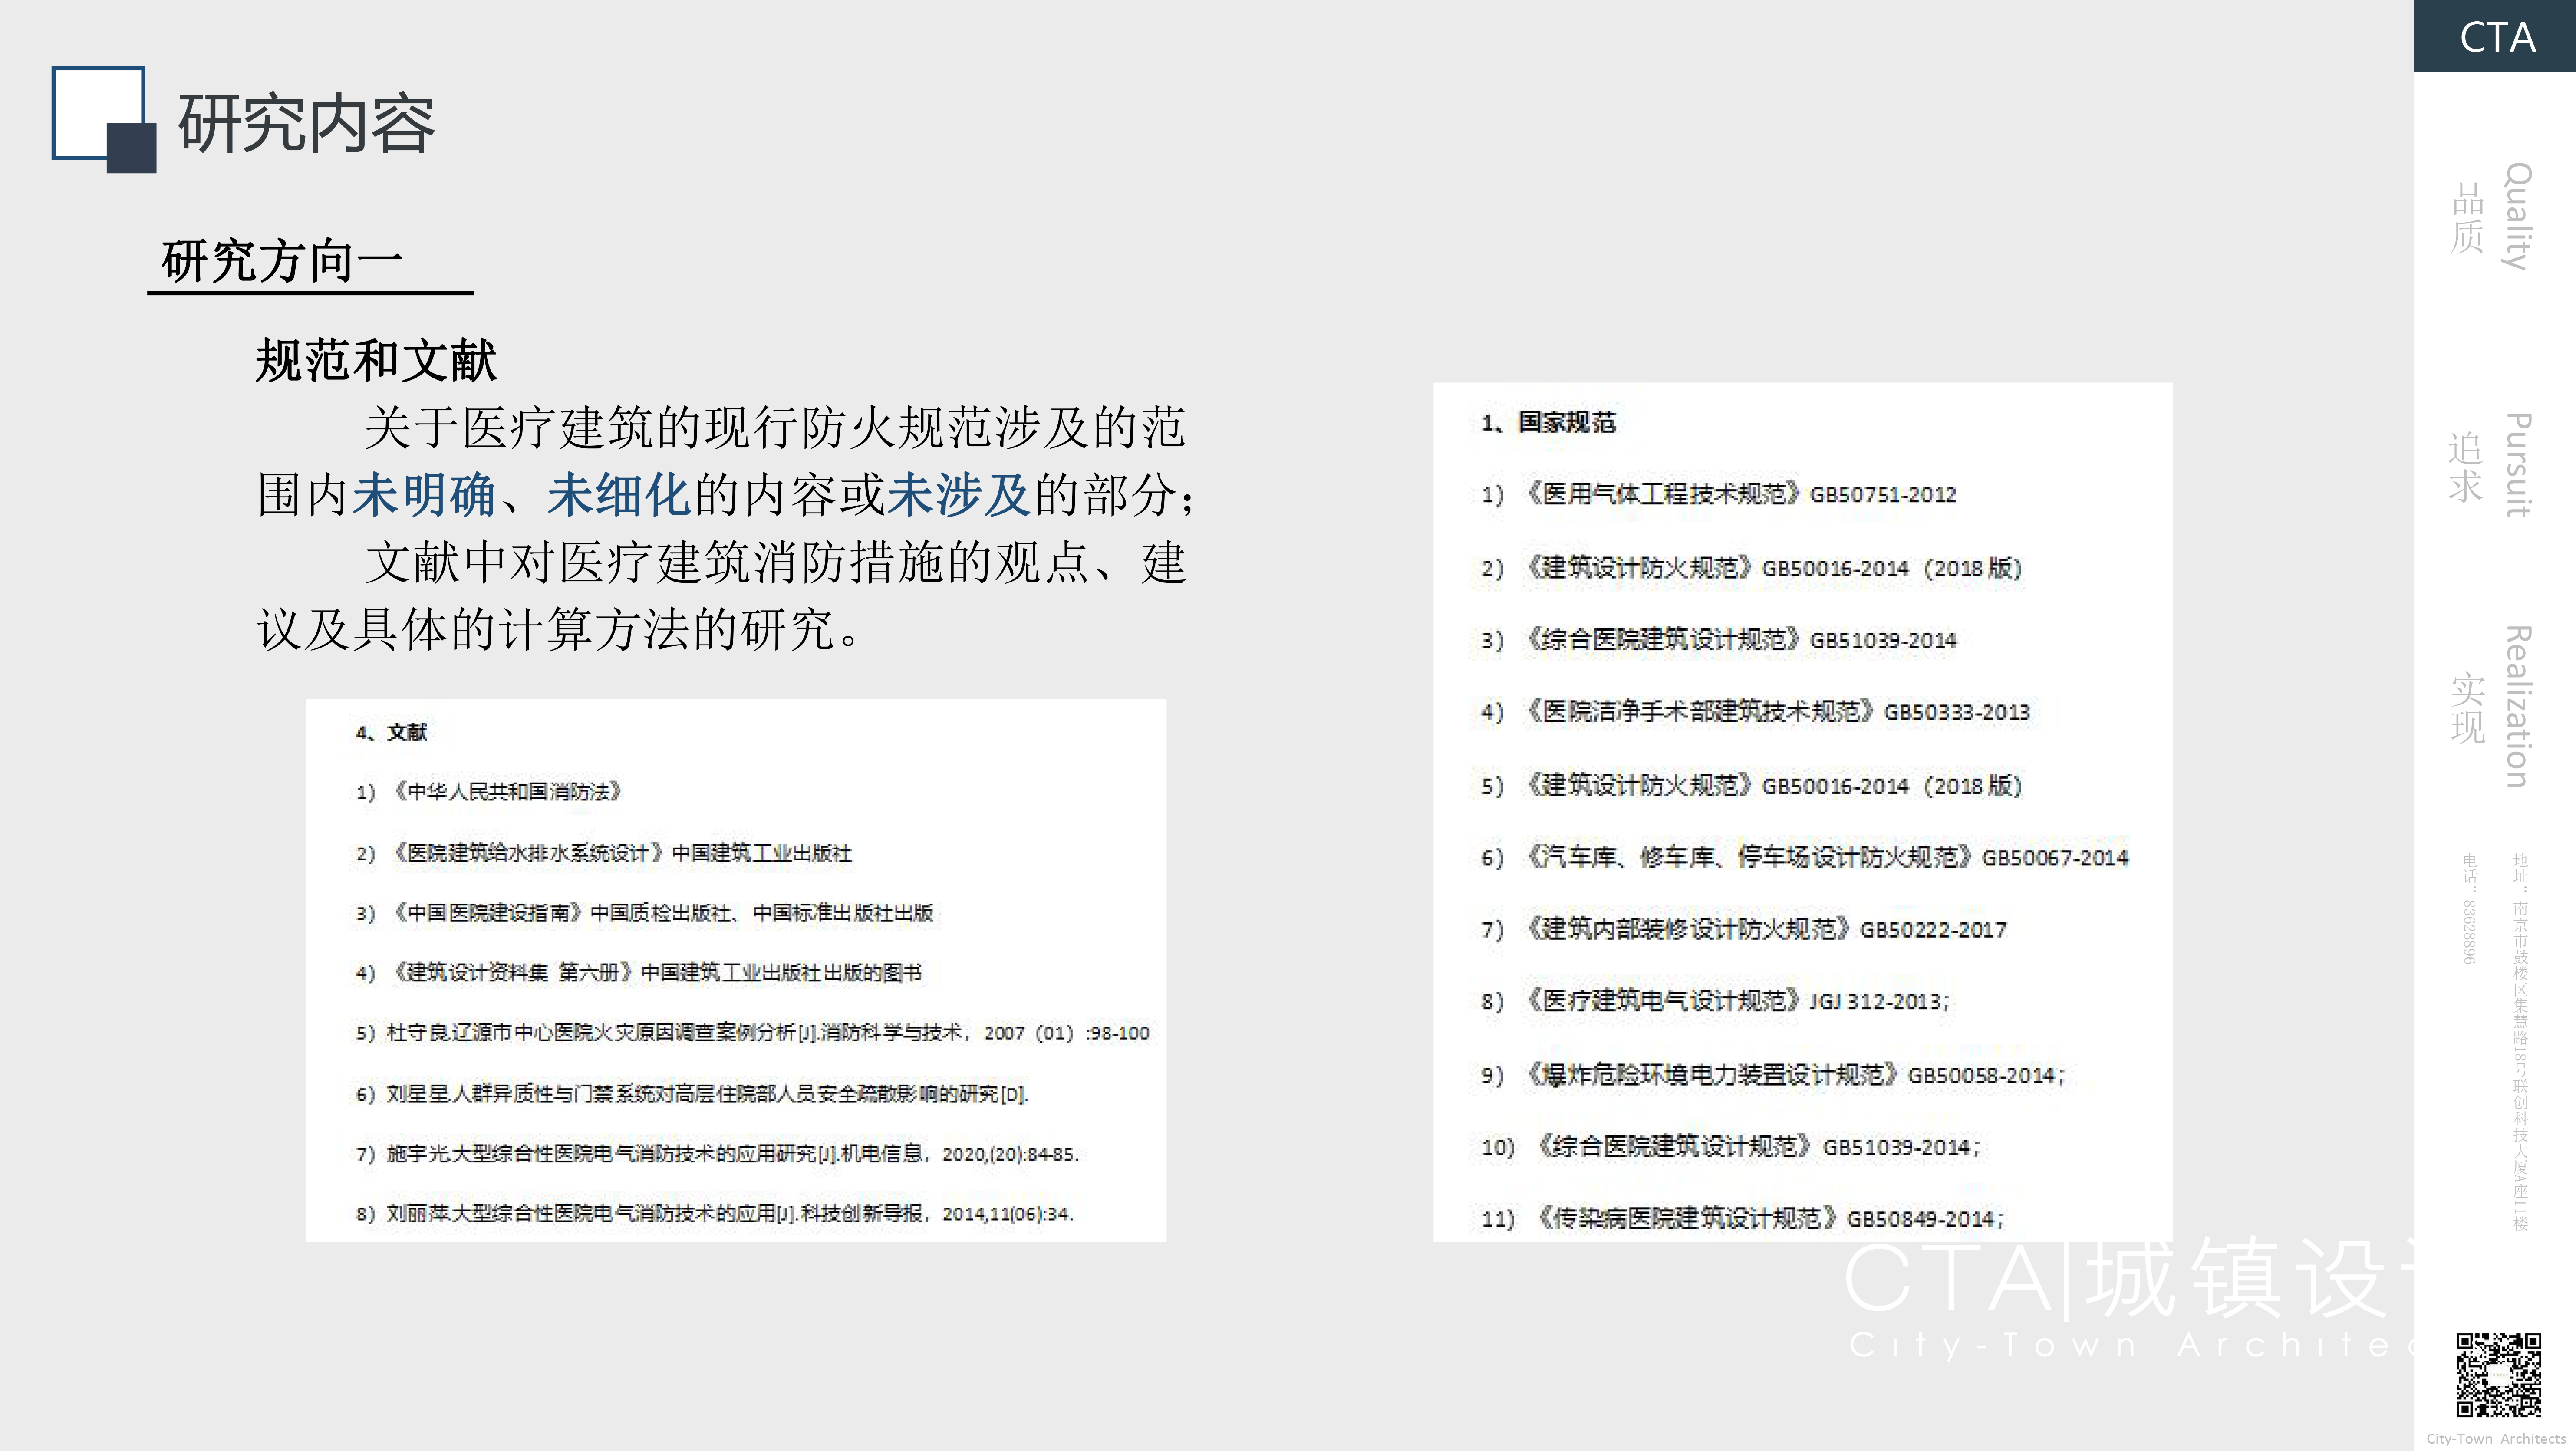Click reference 6 by 刘星星
The image size is (2576, 1451).
pos(692,1094)
